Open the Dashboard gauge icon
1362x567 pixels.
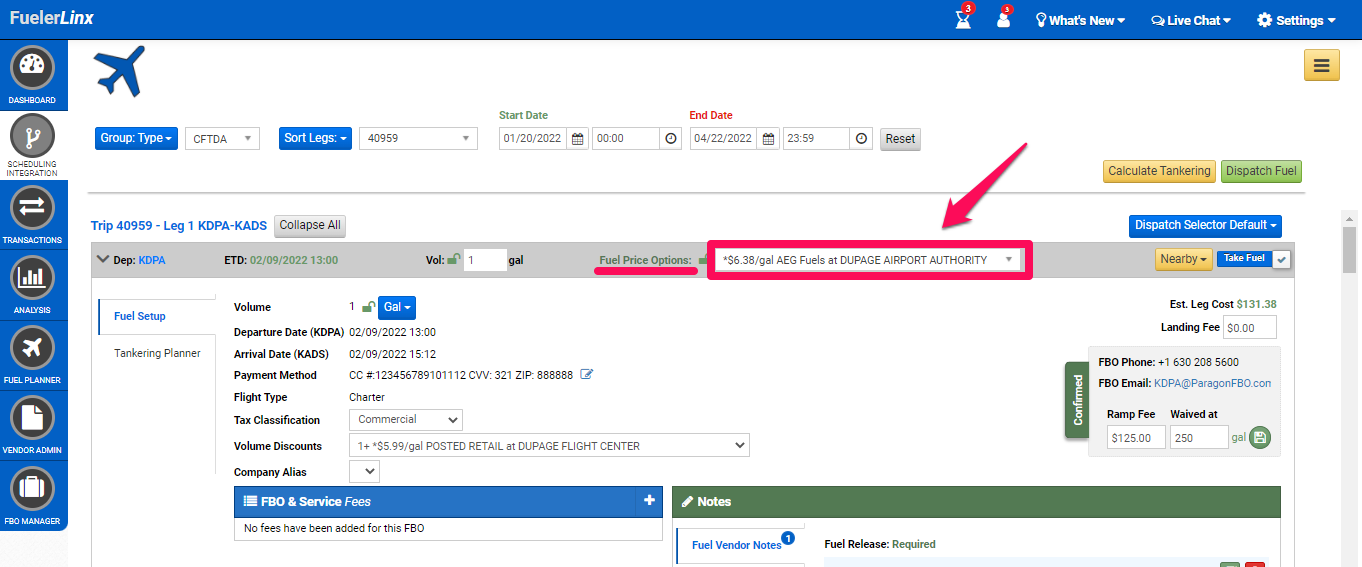click(33, 69)
